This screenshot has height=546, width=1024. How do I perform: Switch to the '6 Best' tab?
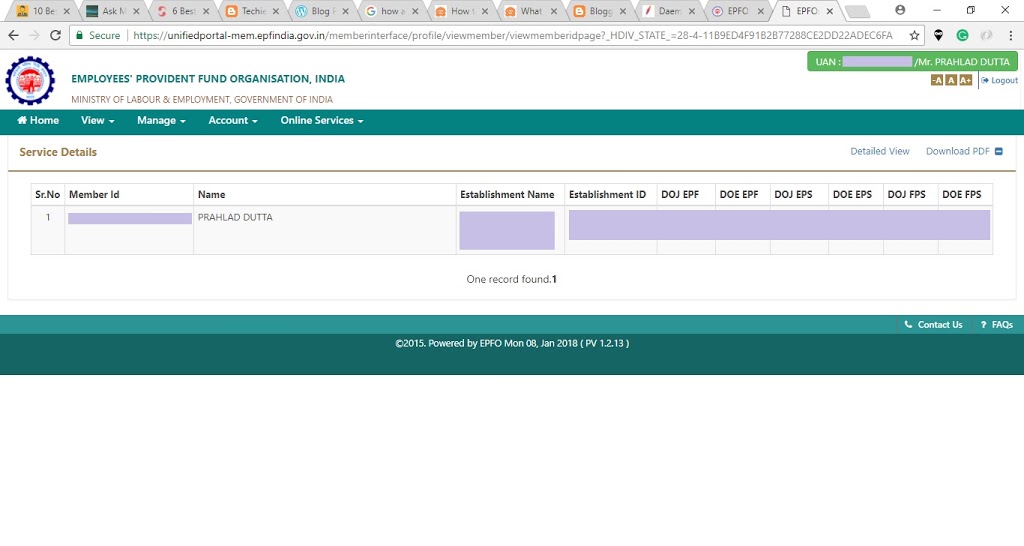point(184,11)
